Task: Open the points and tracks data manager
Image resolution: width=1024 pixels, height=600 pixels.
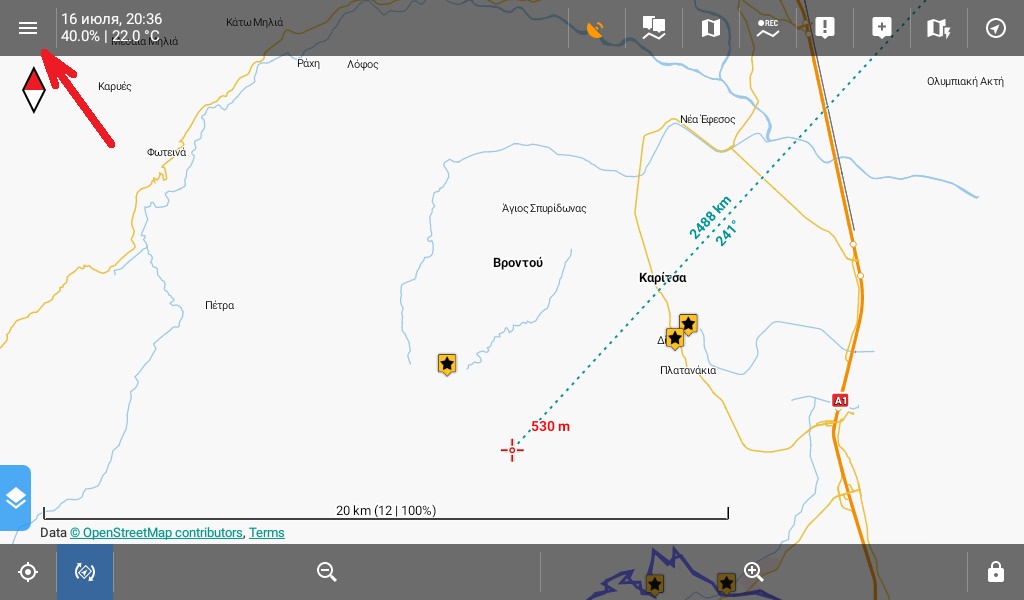Action: click(653, 28)
